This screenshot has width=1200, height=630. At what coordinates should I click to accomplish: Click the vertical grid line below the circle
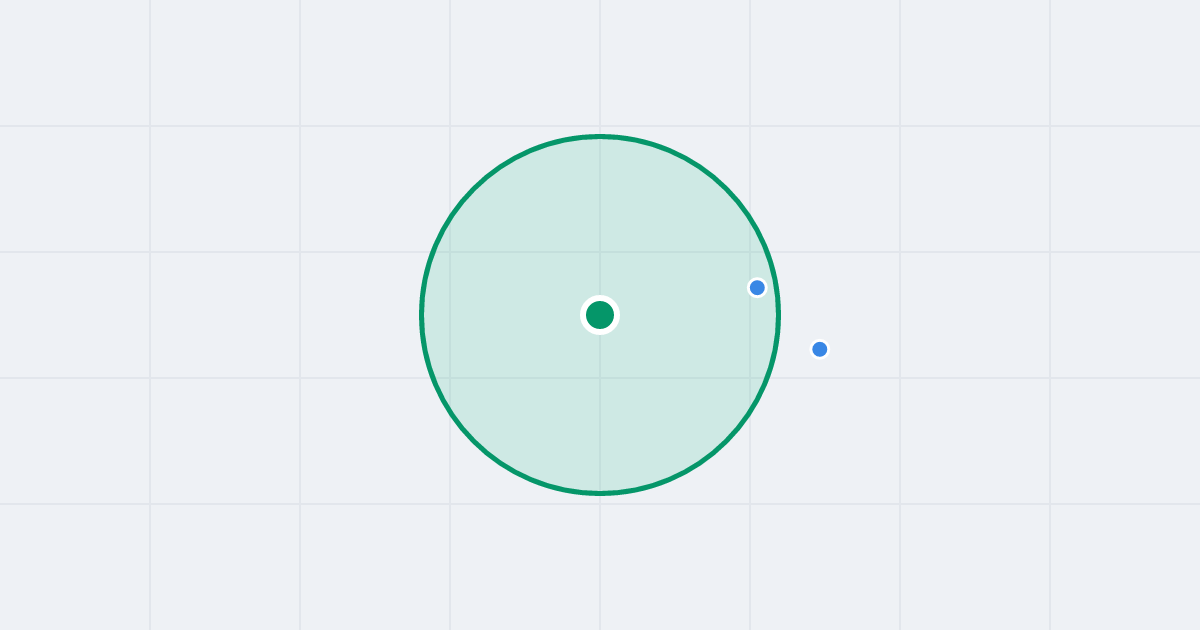pos(600,562)
